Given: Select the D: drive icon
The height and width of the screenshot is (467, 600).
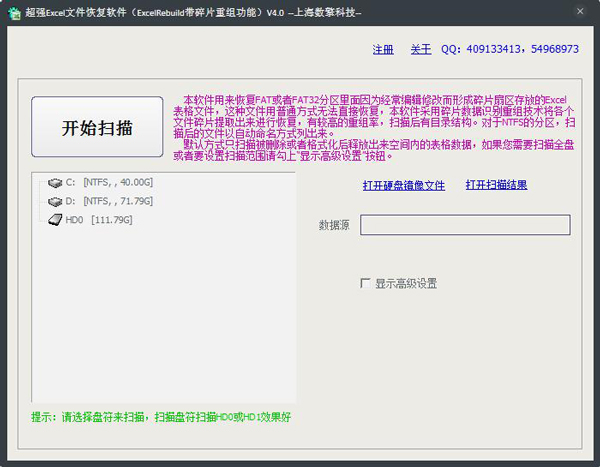Looking at the screenshot, I should [55, 202].
